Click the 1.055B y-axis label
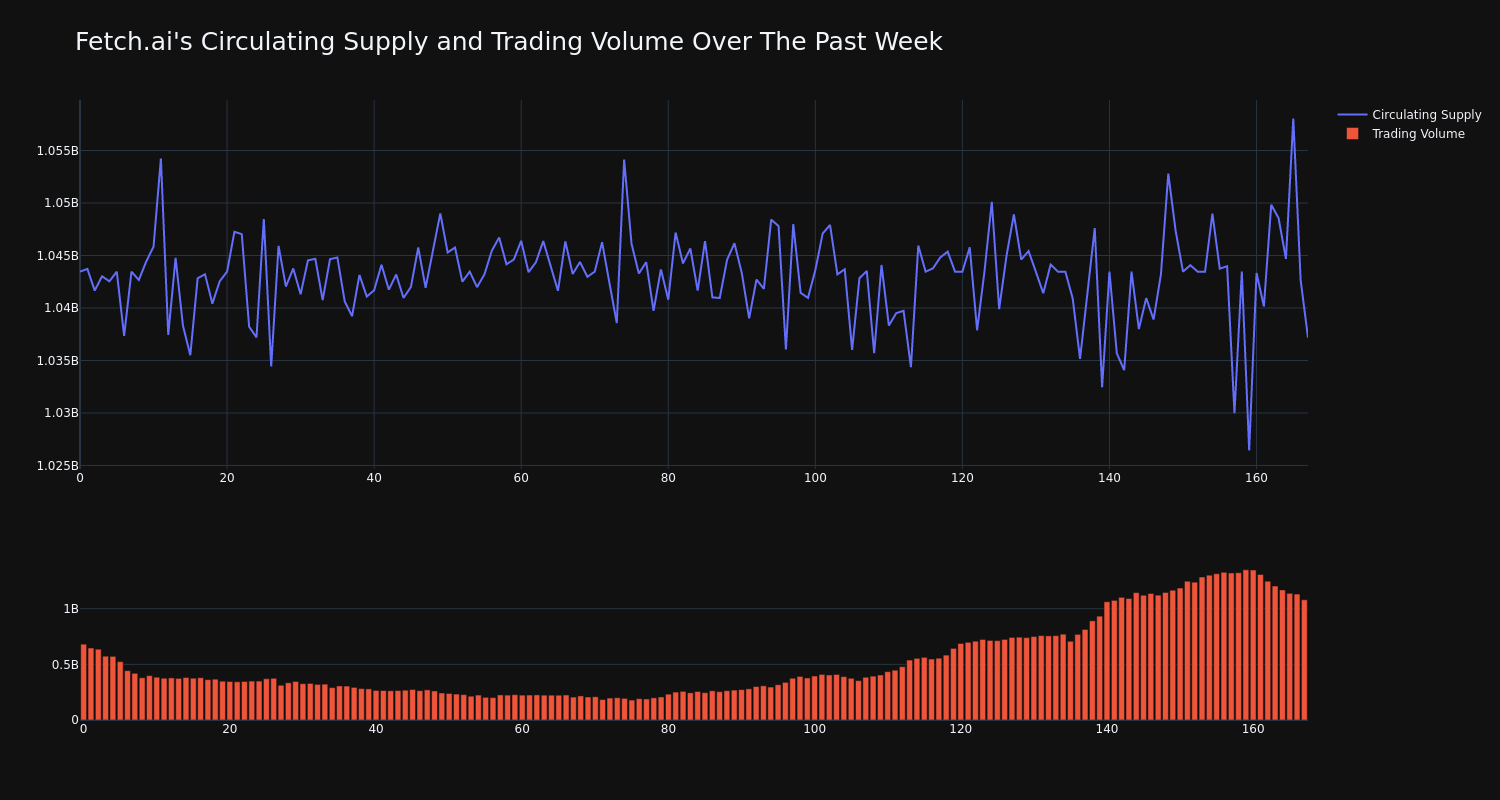The image size is (1500, 800). pos(57,151)
